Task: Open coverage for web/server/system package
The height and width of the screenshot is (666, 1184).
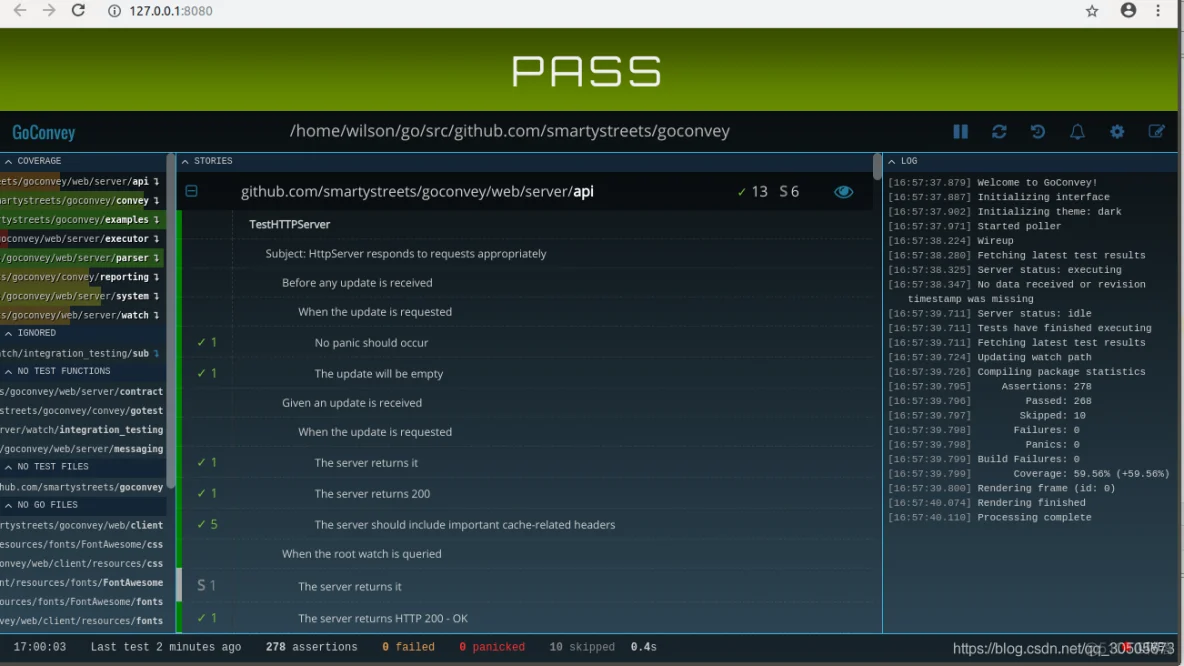Action: point(82,296)
